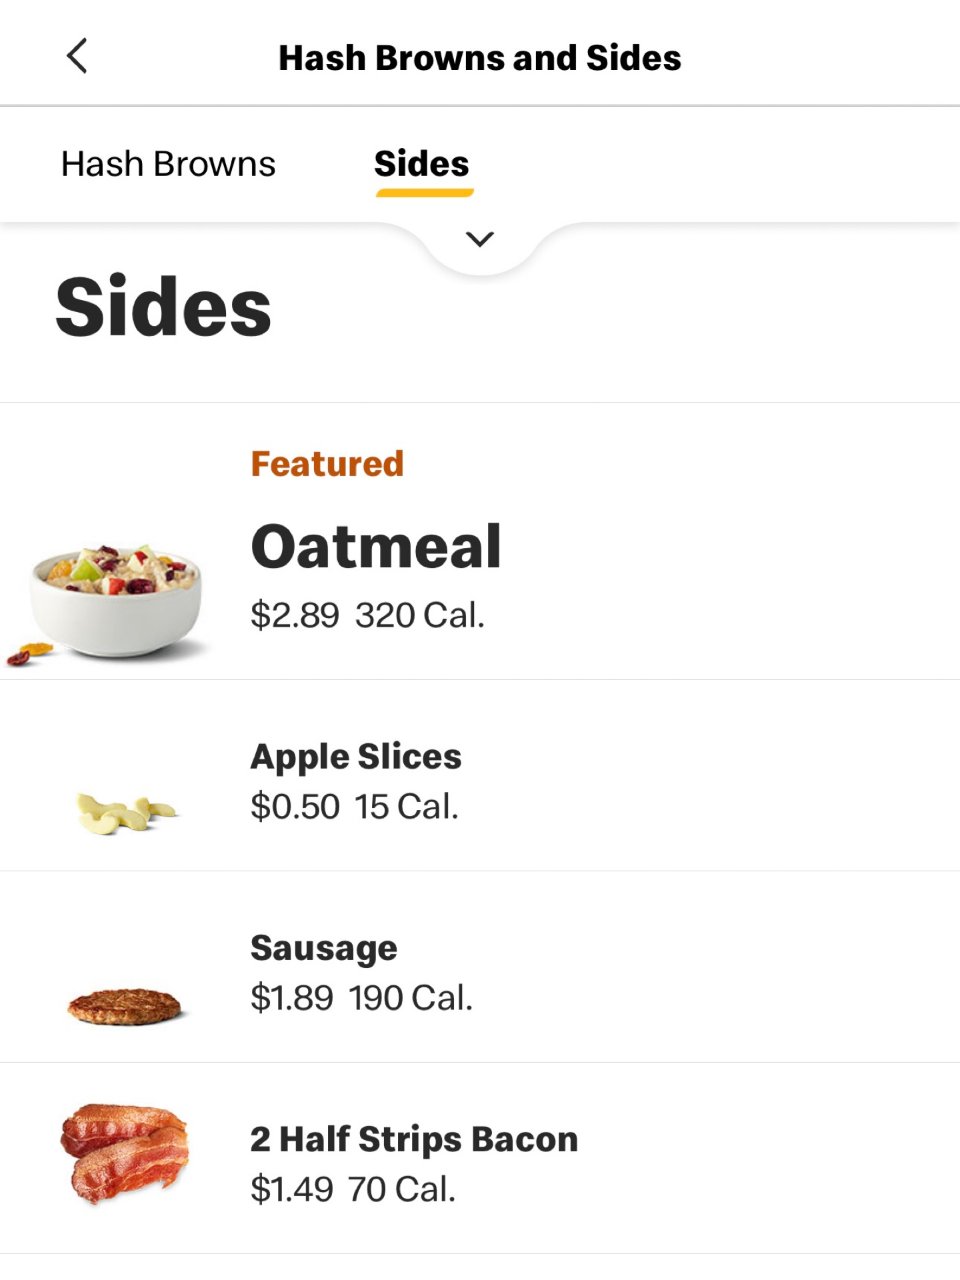Expand the category chevron below the tabs
960x1280 pixels.
(480, 240)
